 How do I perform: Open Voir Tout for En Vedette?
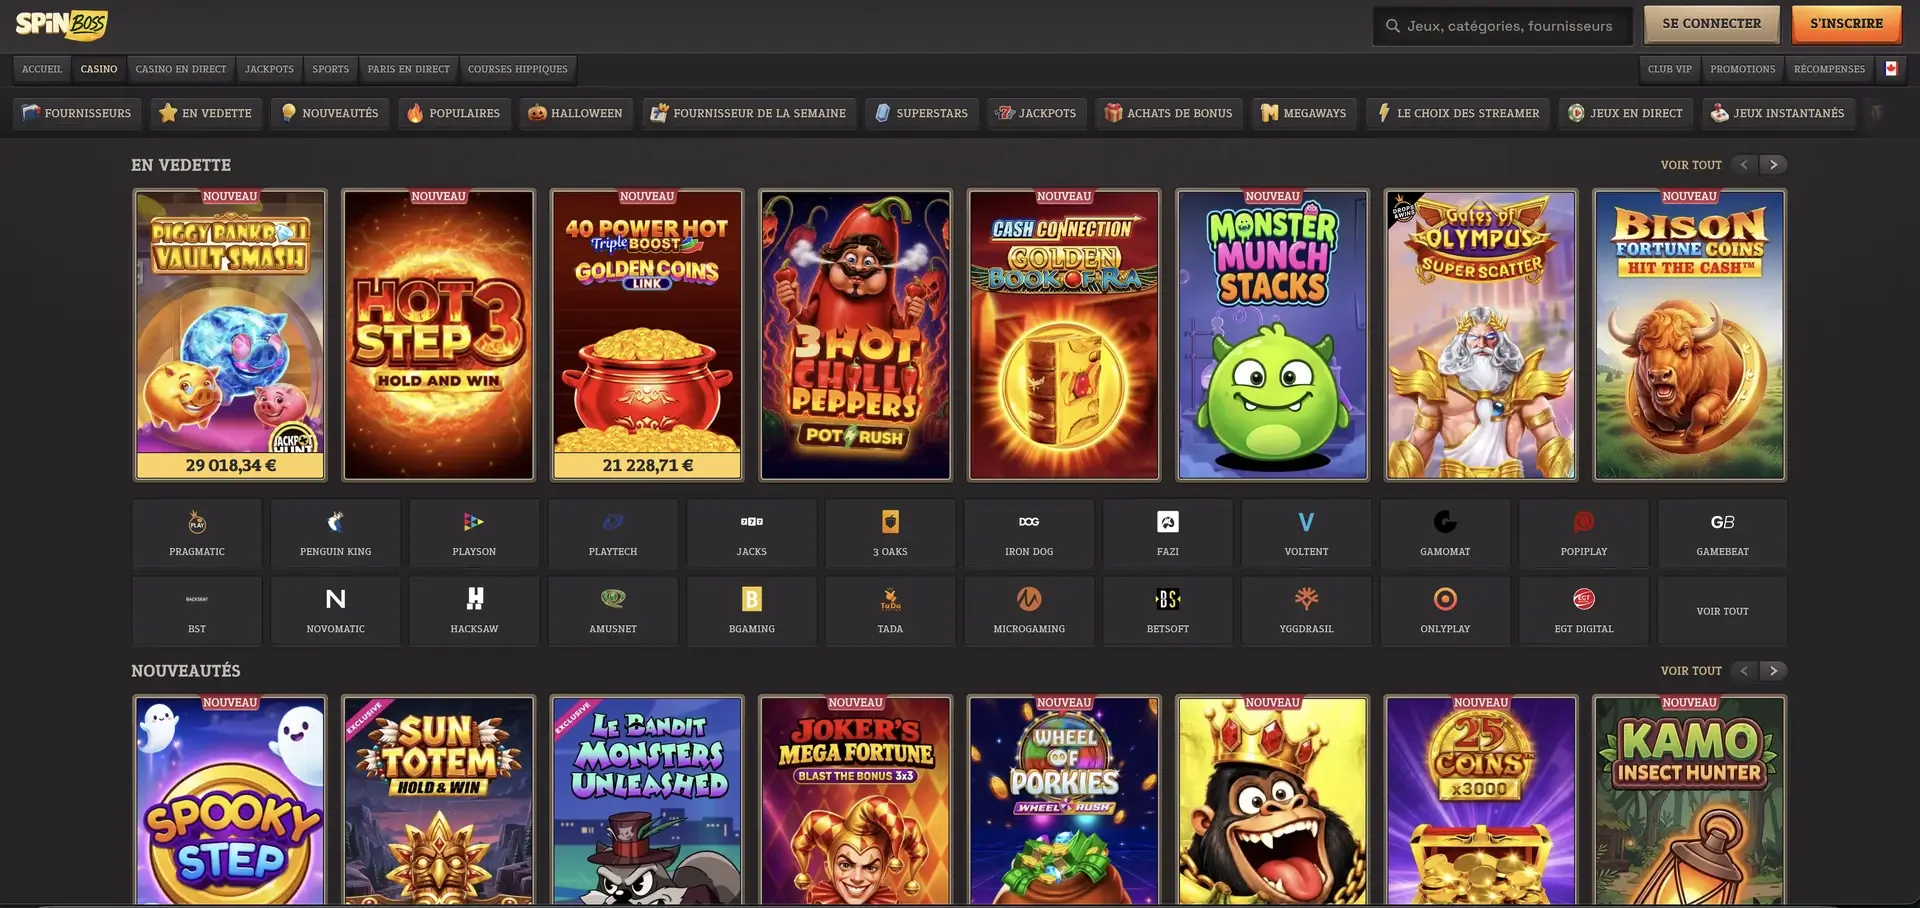[1691, 165]
